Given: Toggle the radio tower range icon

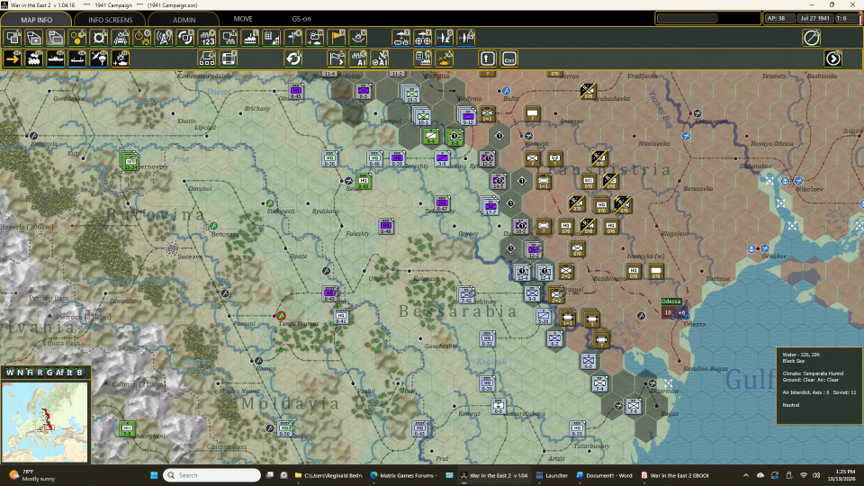Looking at the screenshot, I should click(164, 38).
